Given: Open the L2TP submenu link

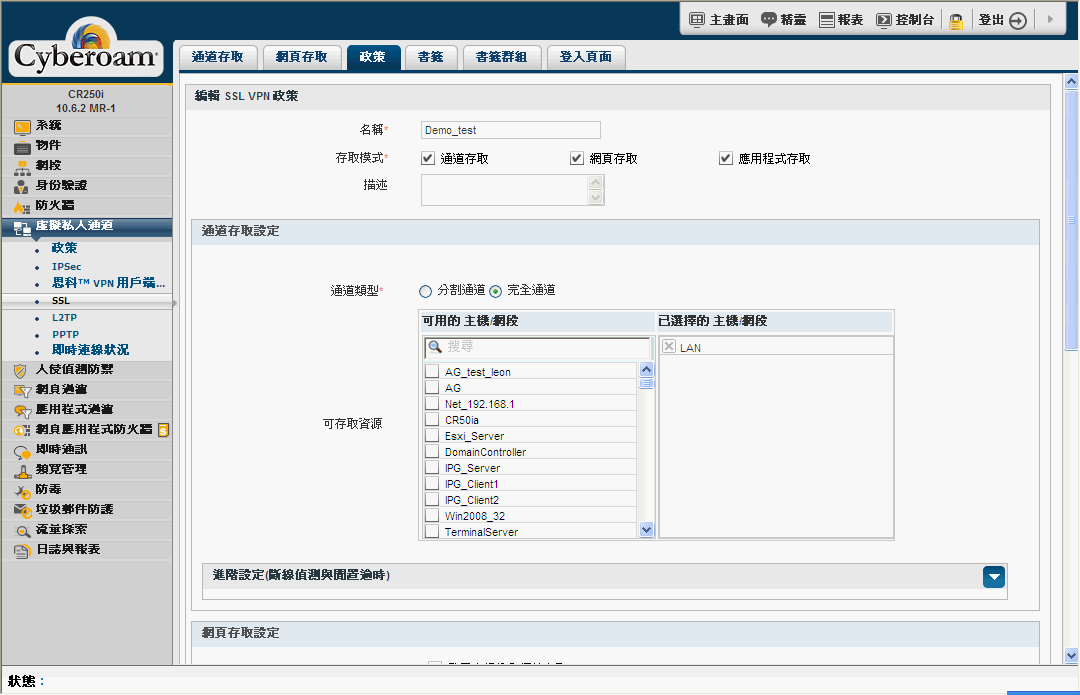Looking at the screenshot, I should (x=64, y=318).
